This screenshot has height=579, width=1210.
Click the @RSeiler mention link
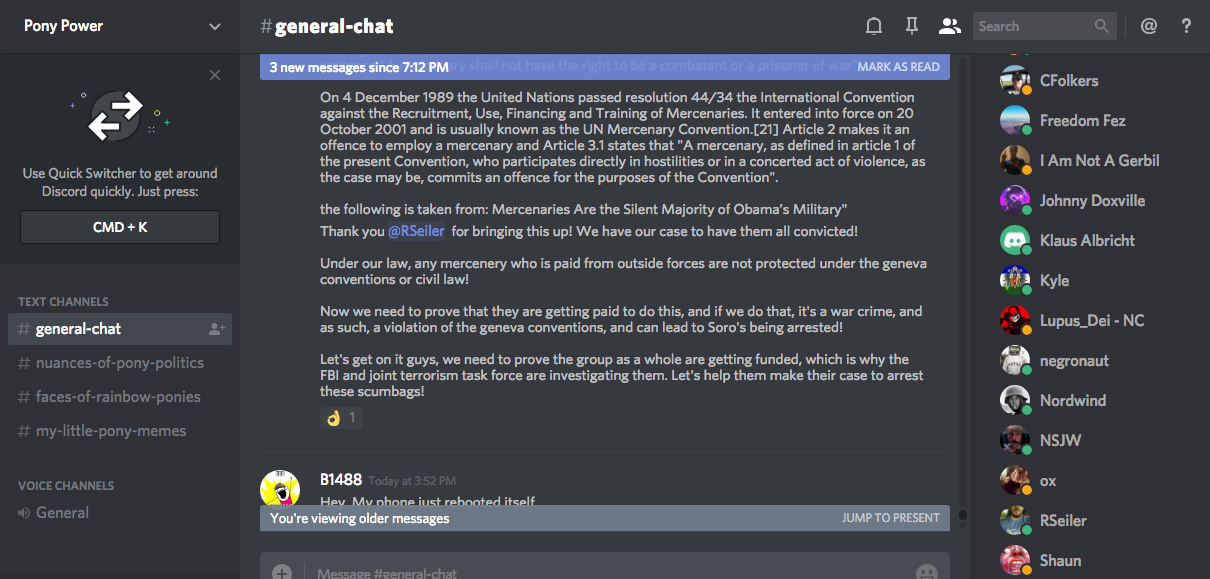[x=416, y=231]
